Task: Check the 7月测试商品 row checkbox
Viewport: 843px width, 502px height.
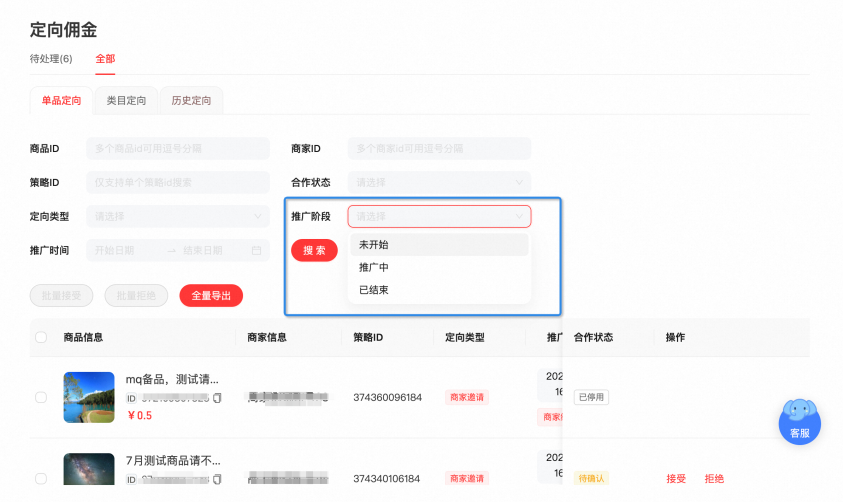Action: pos(41,478)
